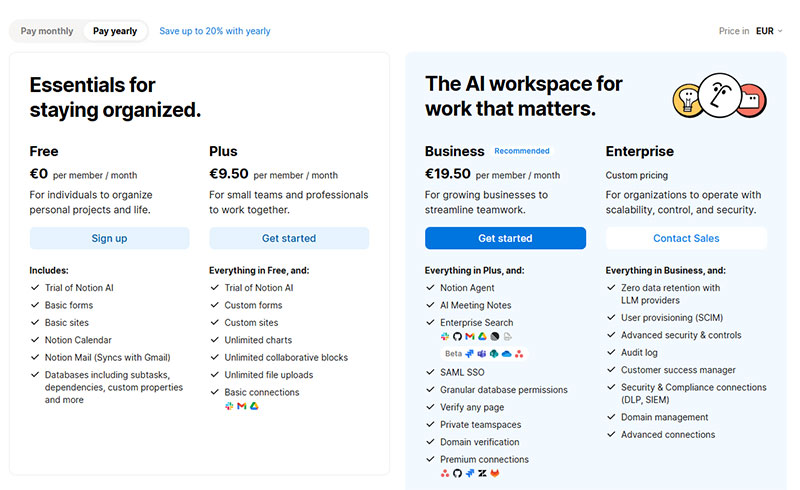Click Microsoft Teams icon in Beta row
The image size is (800, 490).
click(x=482, y=354)
